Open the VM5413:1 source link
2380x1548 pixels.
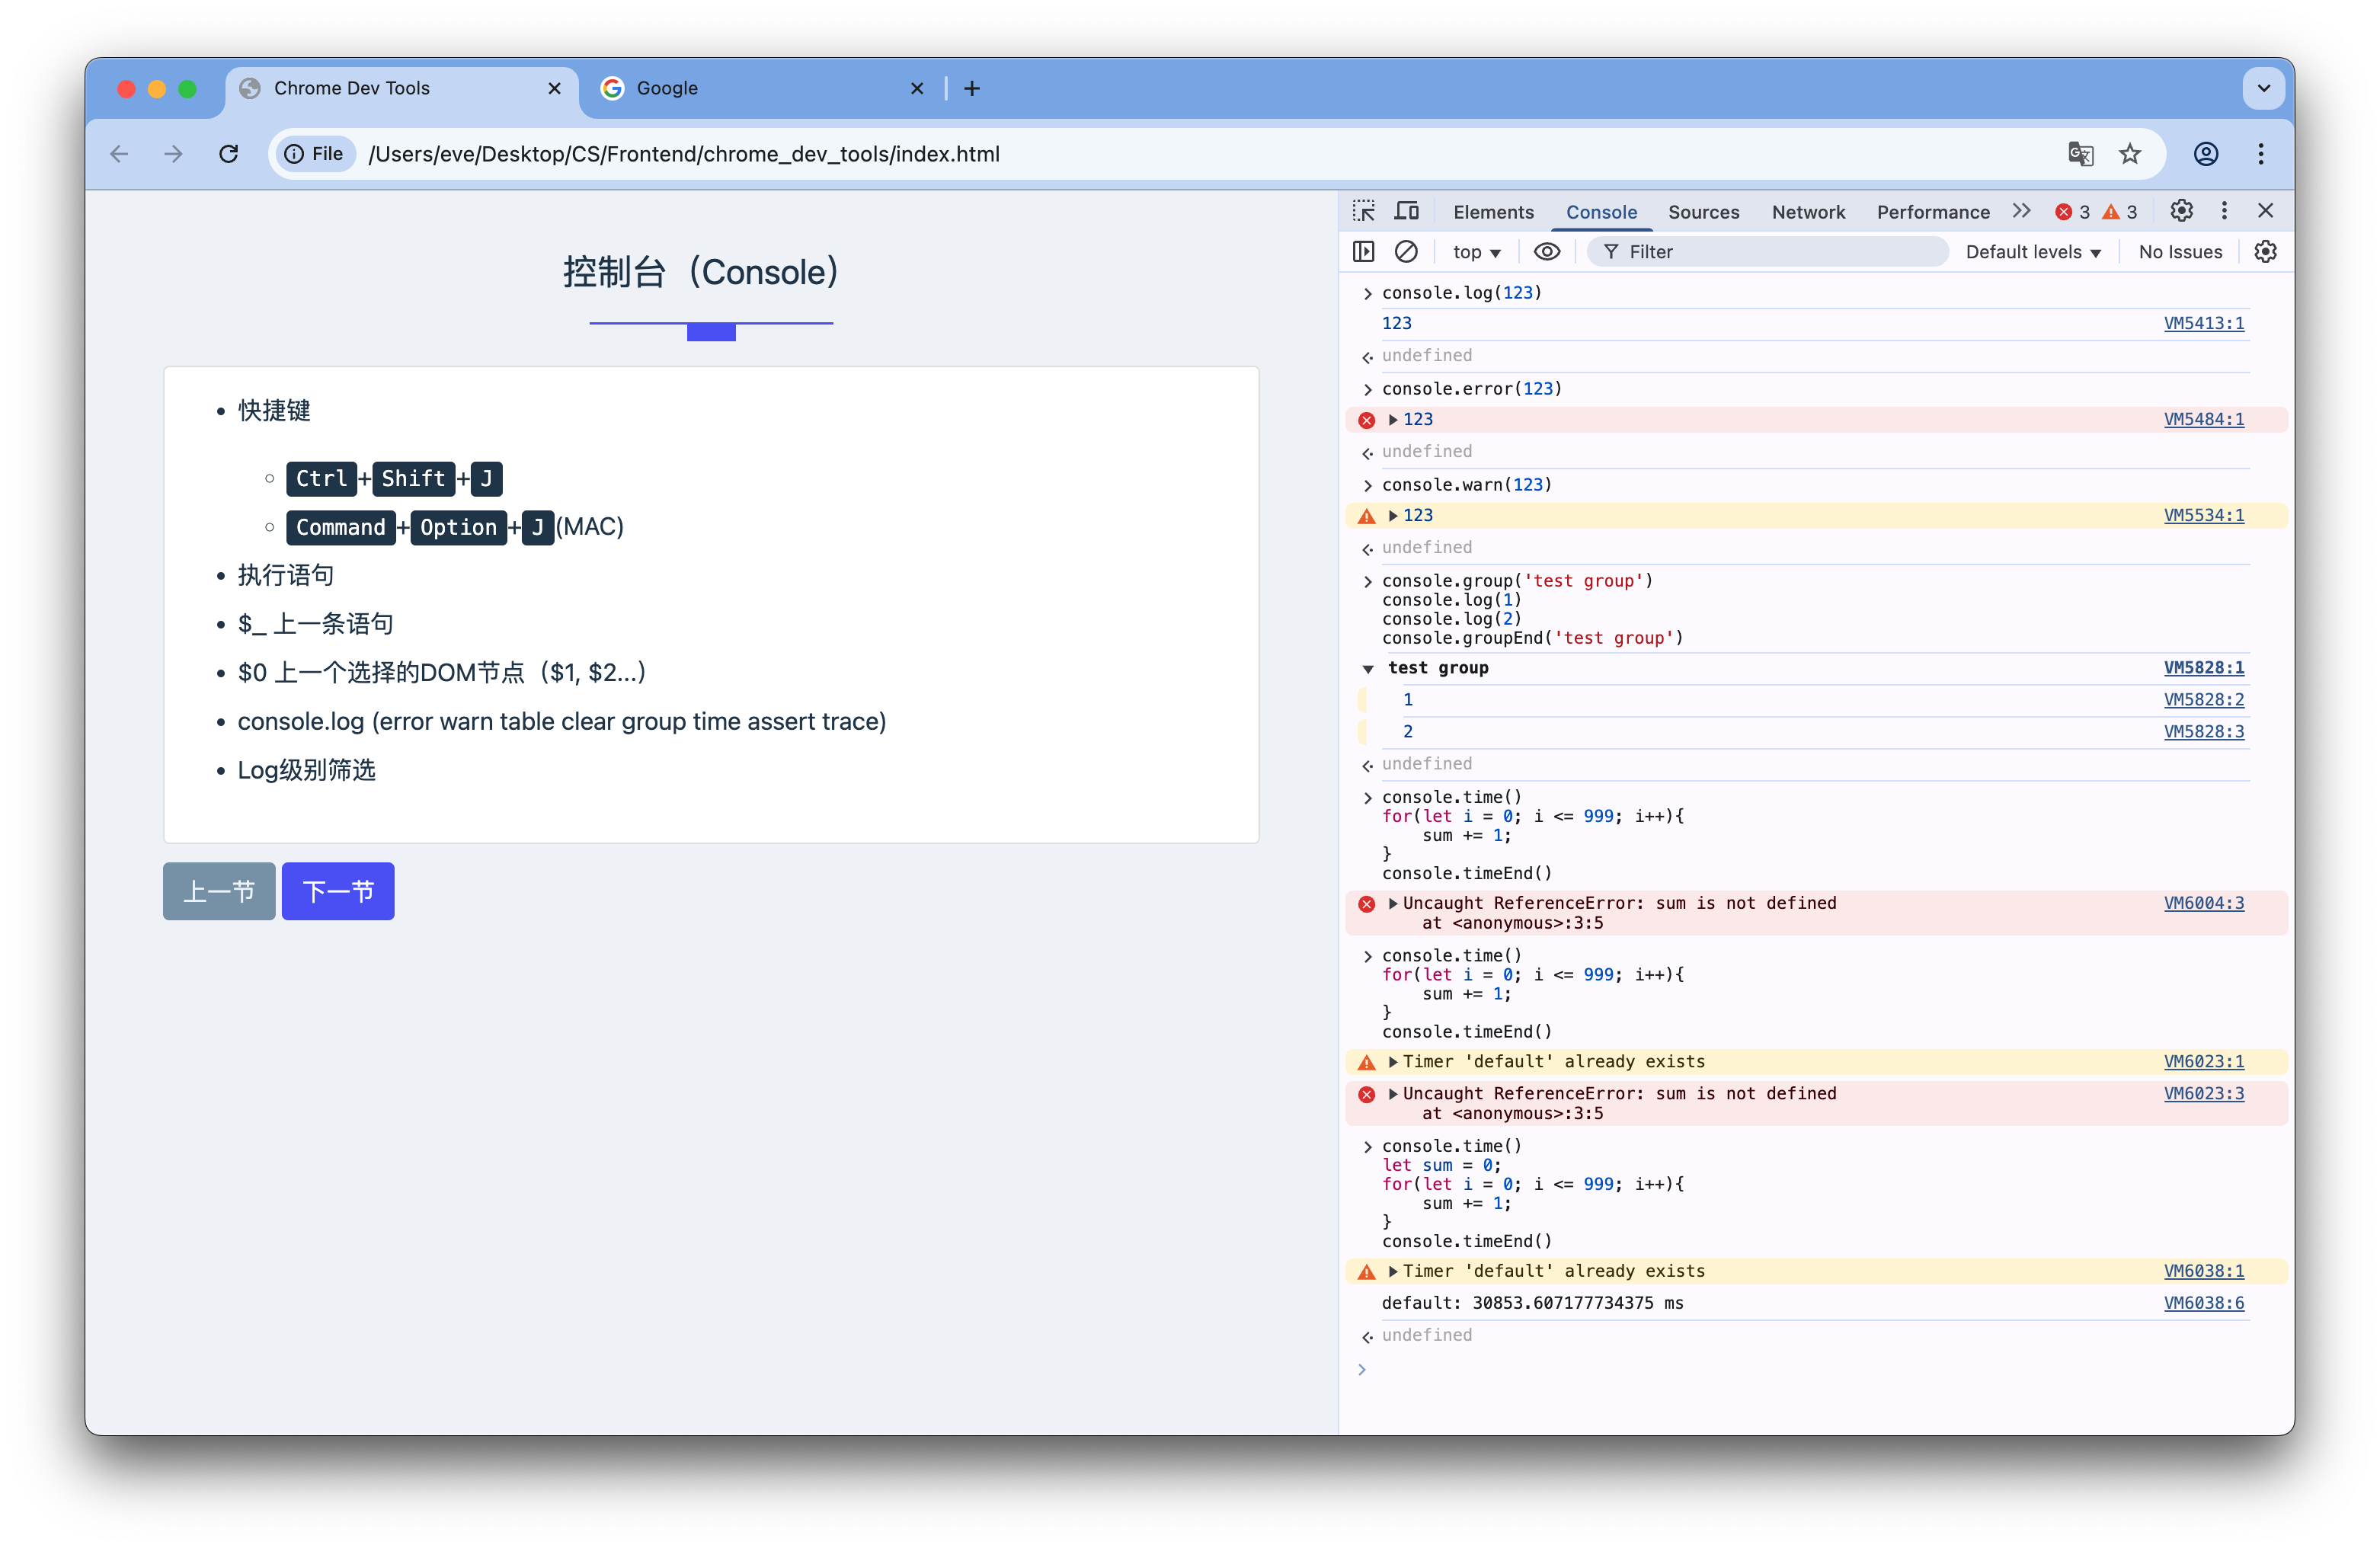[2203, 323]
